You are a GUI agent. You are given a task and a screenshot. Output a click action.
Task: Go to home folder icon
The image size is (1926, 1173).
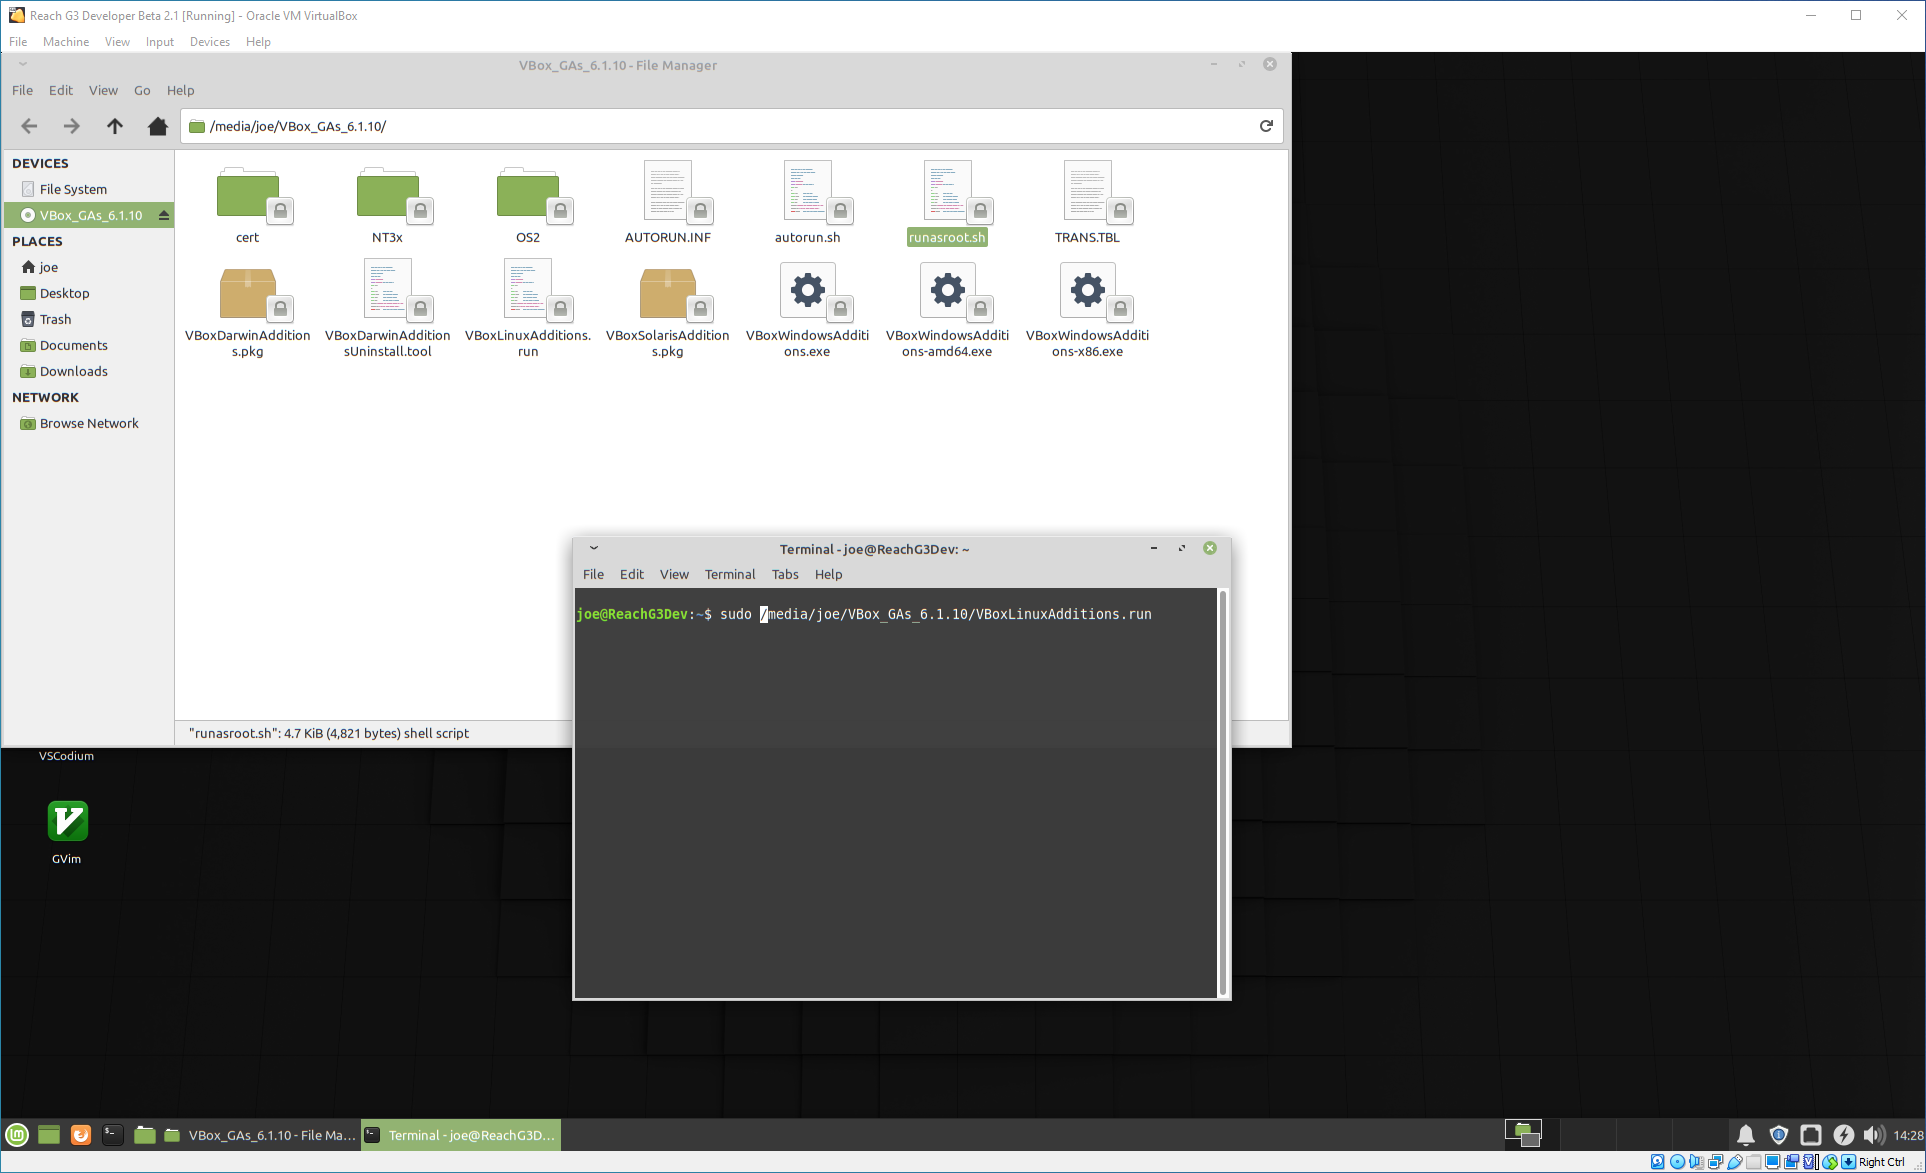click(157, 126)
